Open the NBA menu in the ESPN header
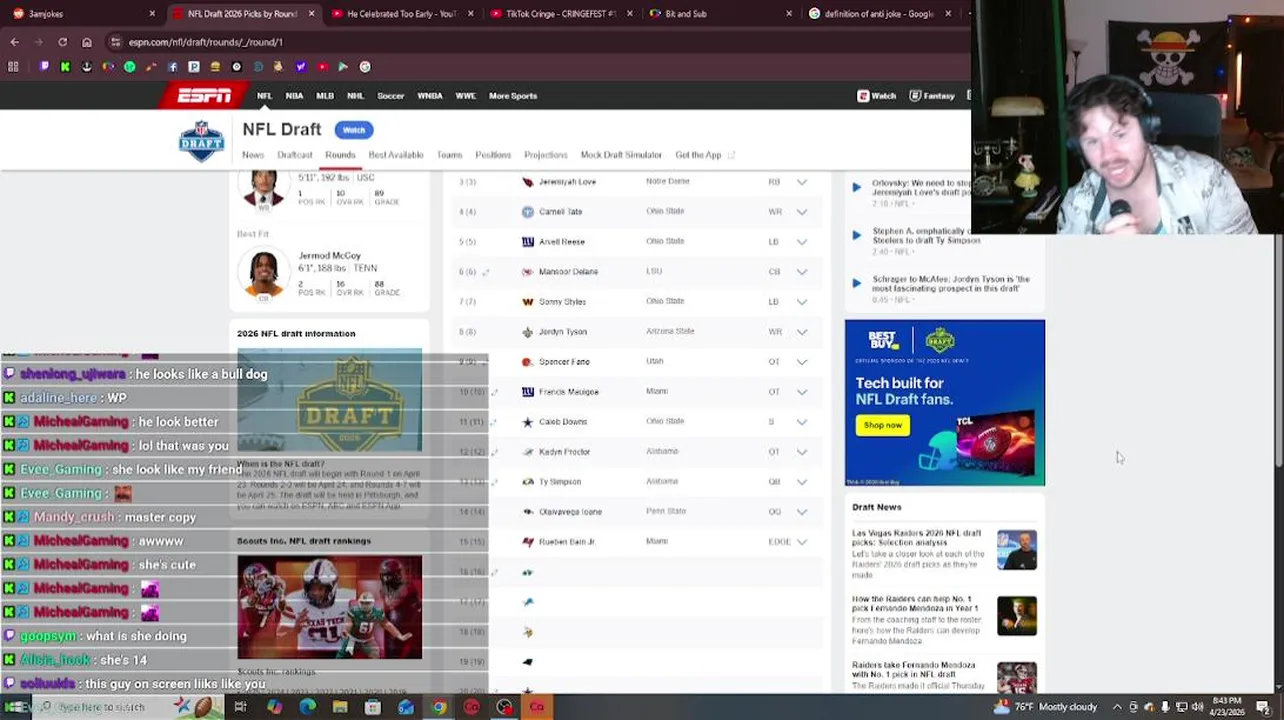The height and width of the screenshot is (720, 1284). click(x=294, y=96)
